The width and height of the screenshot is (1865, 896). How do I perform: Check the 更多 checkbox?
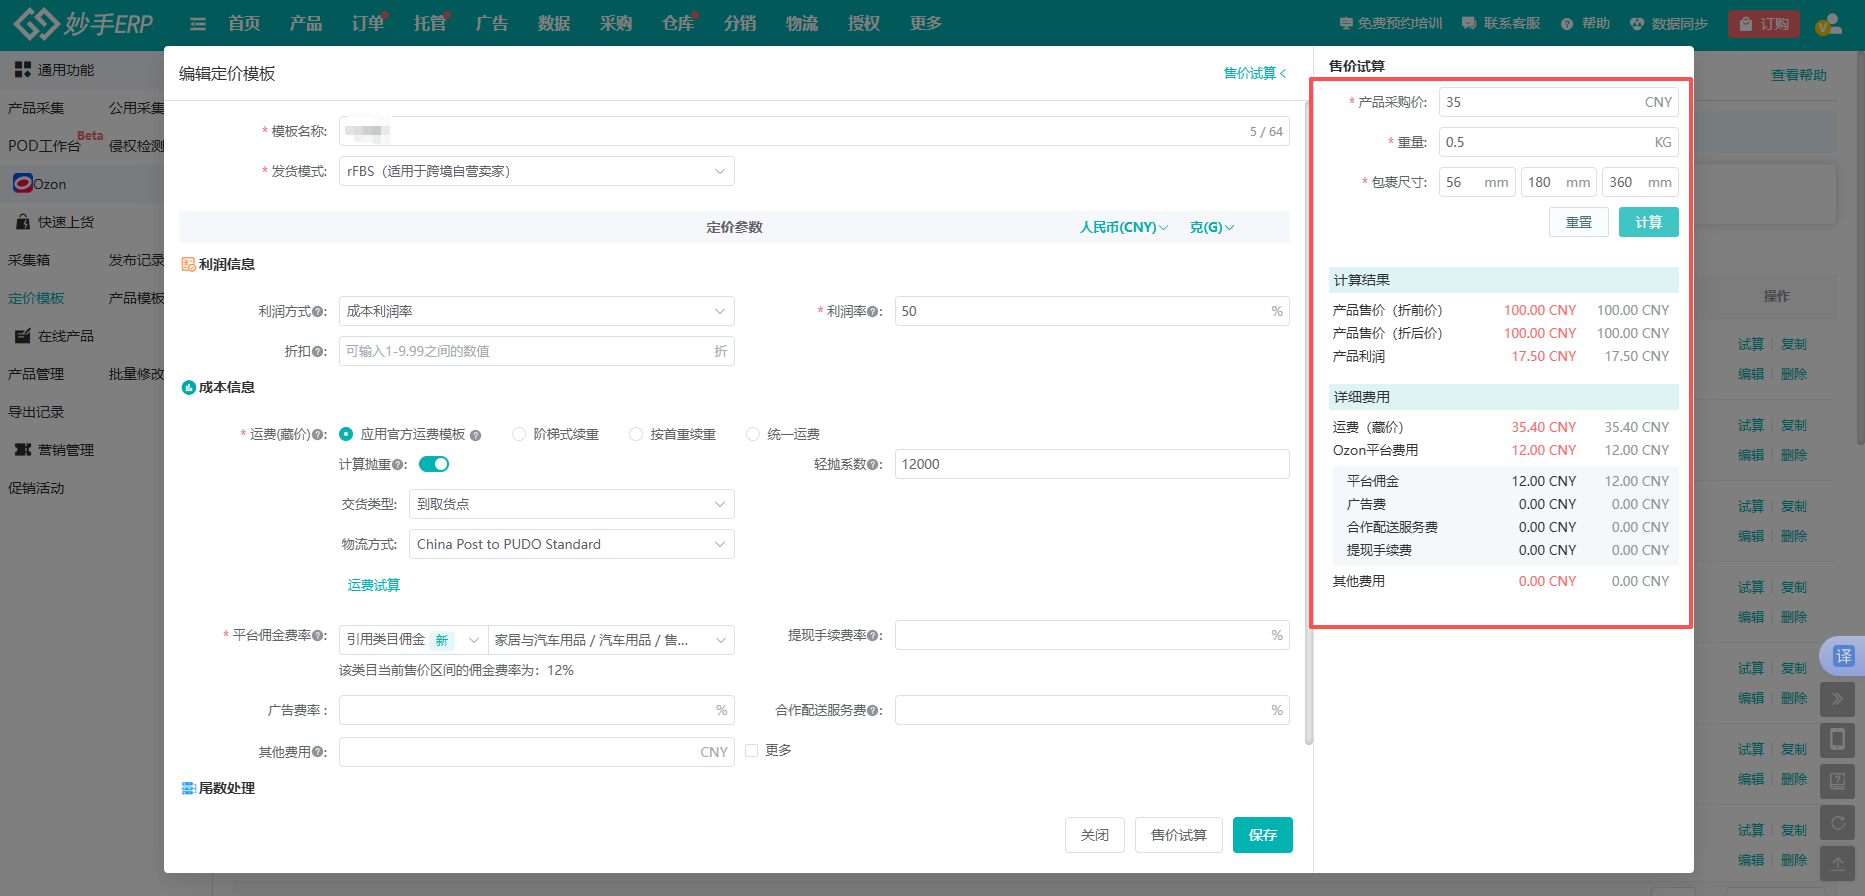point(752,751)
